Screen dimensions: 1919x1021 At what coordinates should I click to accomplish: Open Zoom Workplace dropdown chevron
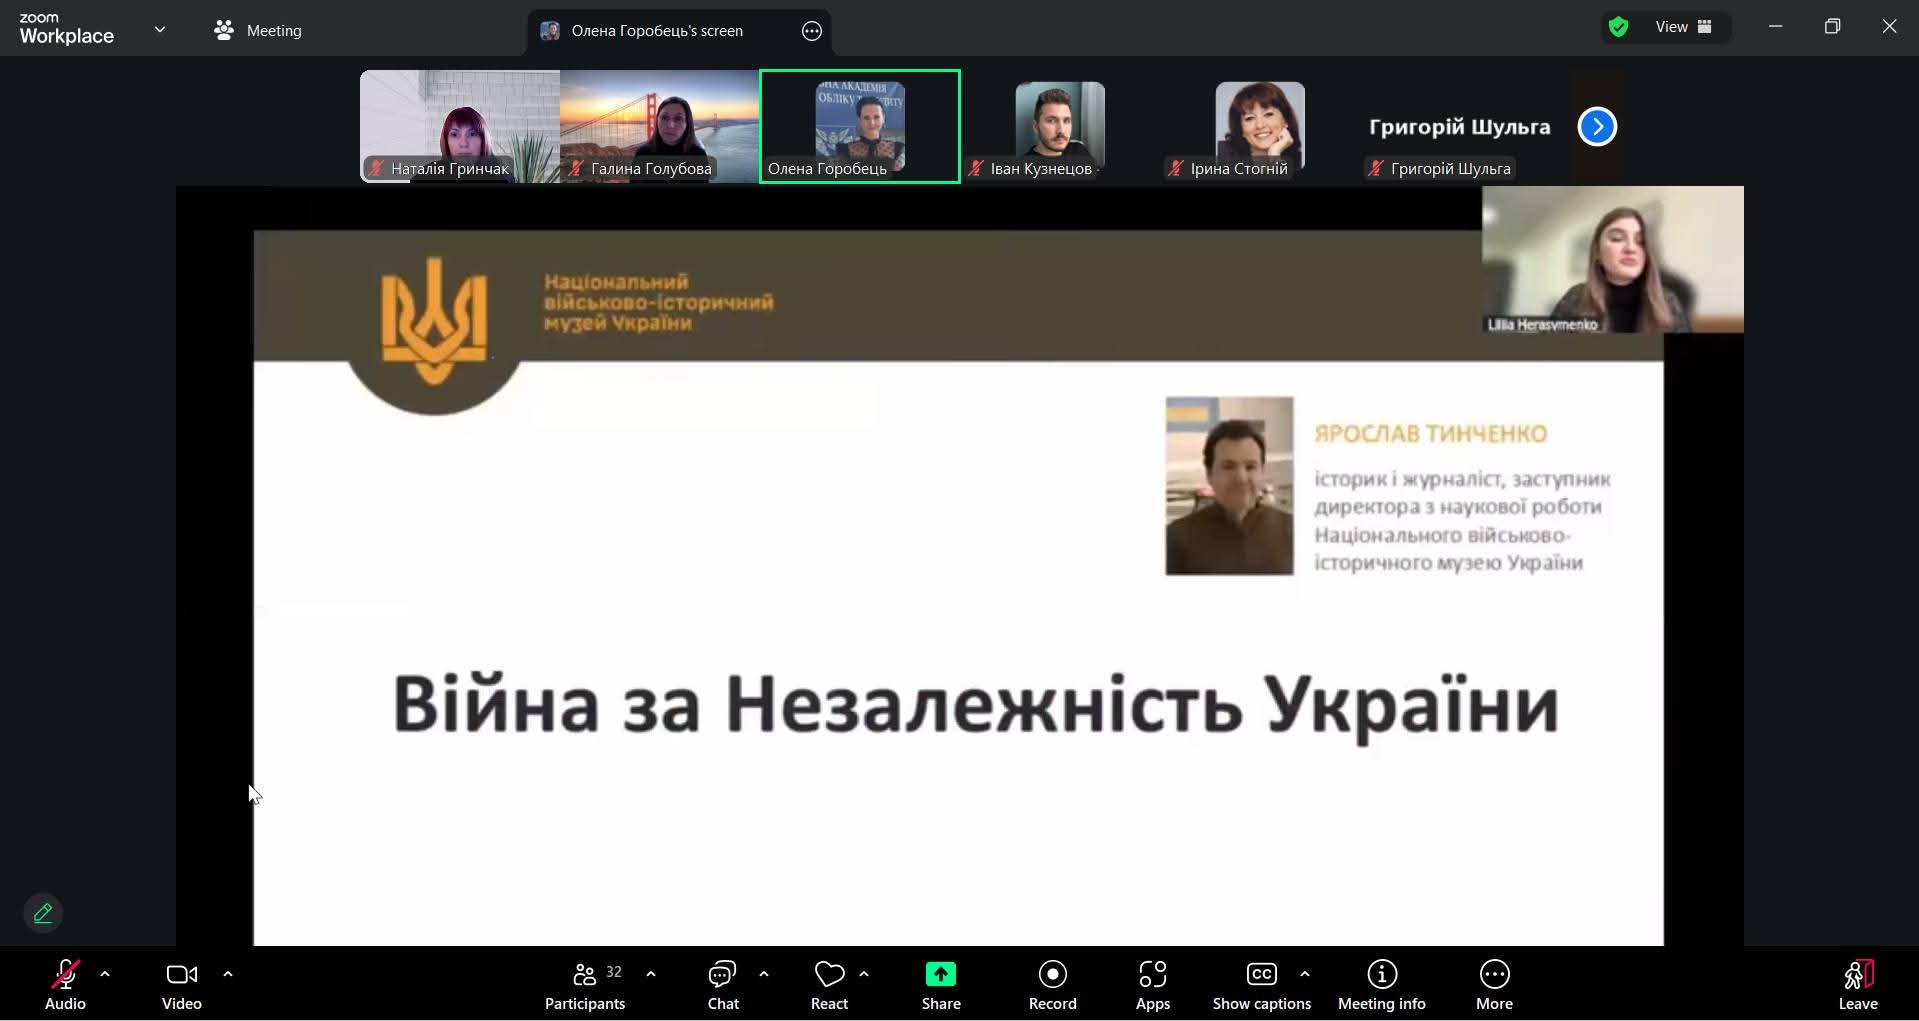pyautogui.click(x=160, y=30)
